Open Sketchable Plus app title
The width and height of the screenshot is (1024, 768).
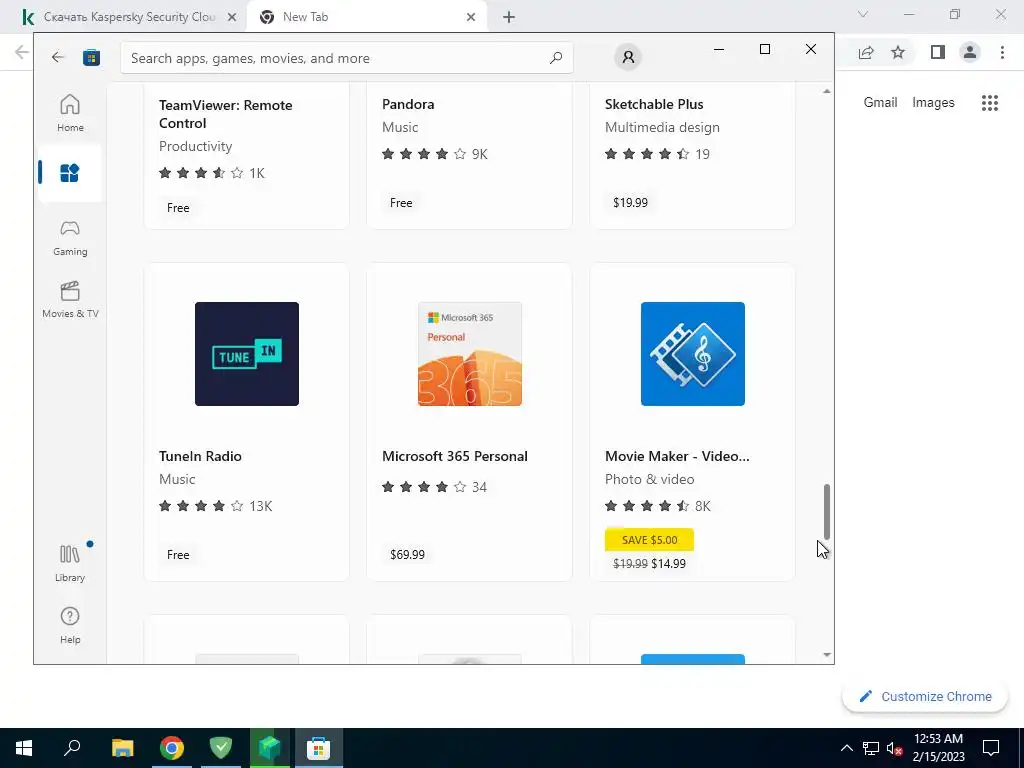pos(654,104)
